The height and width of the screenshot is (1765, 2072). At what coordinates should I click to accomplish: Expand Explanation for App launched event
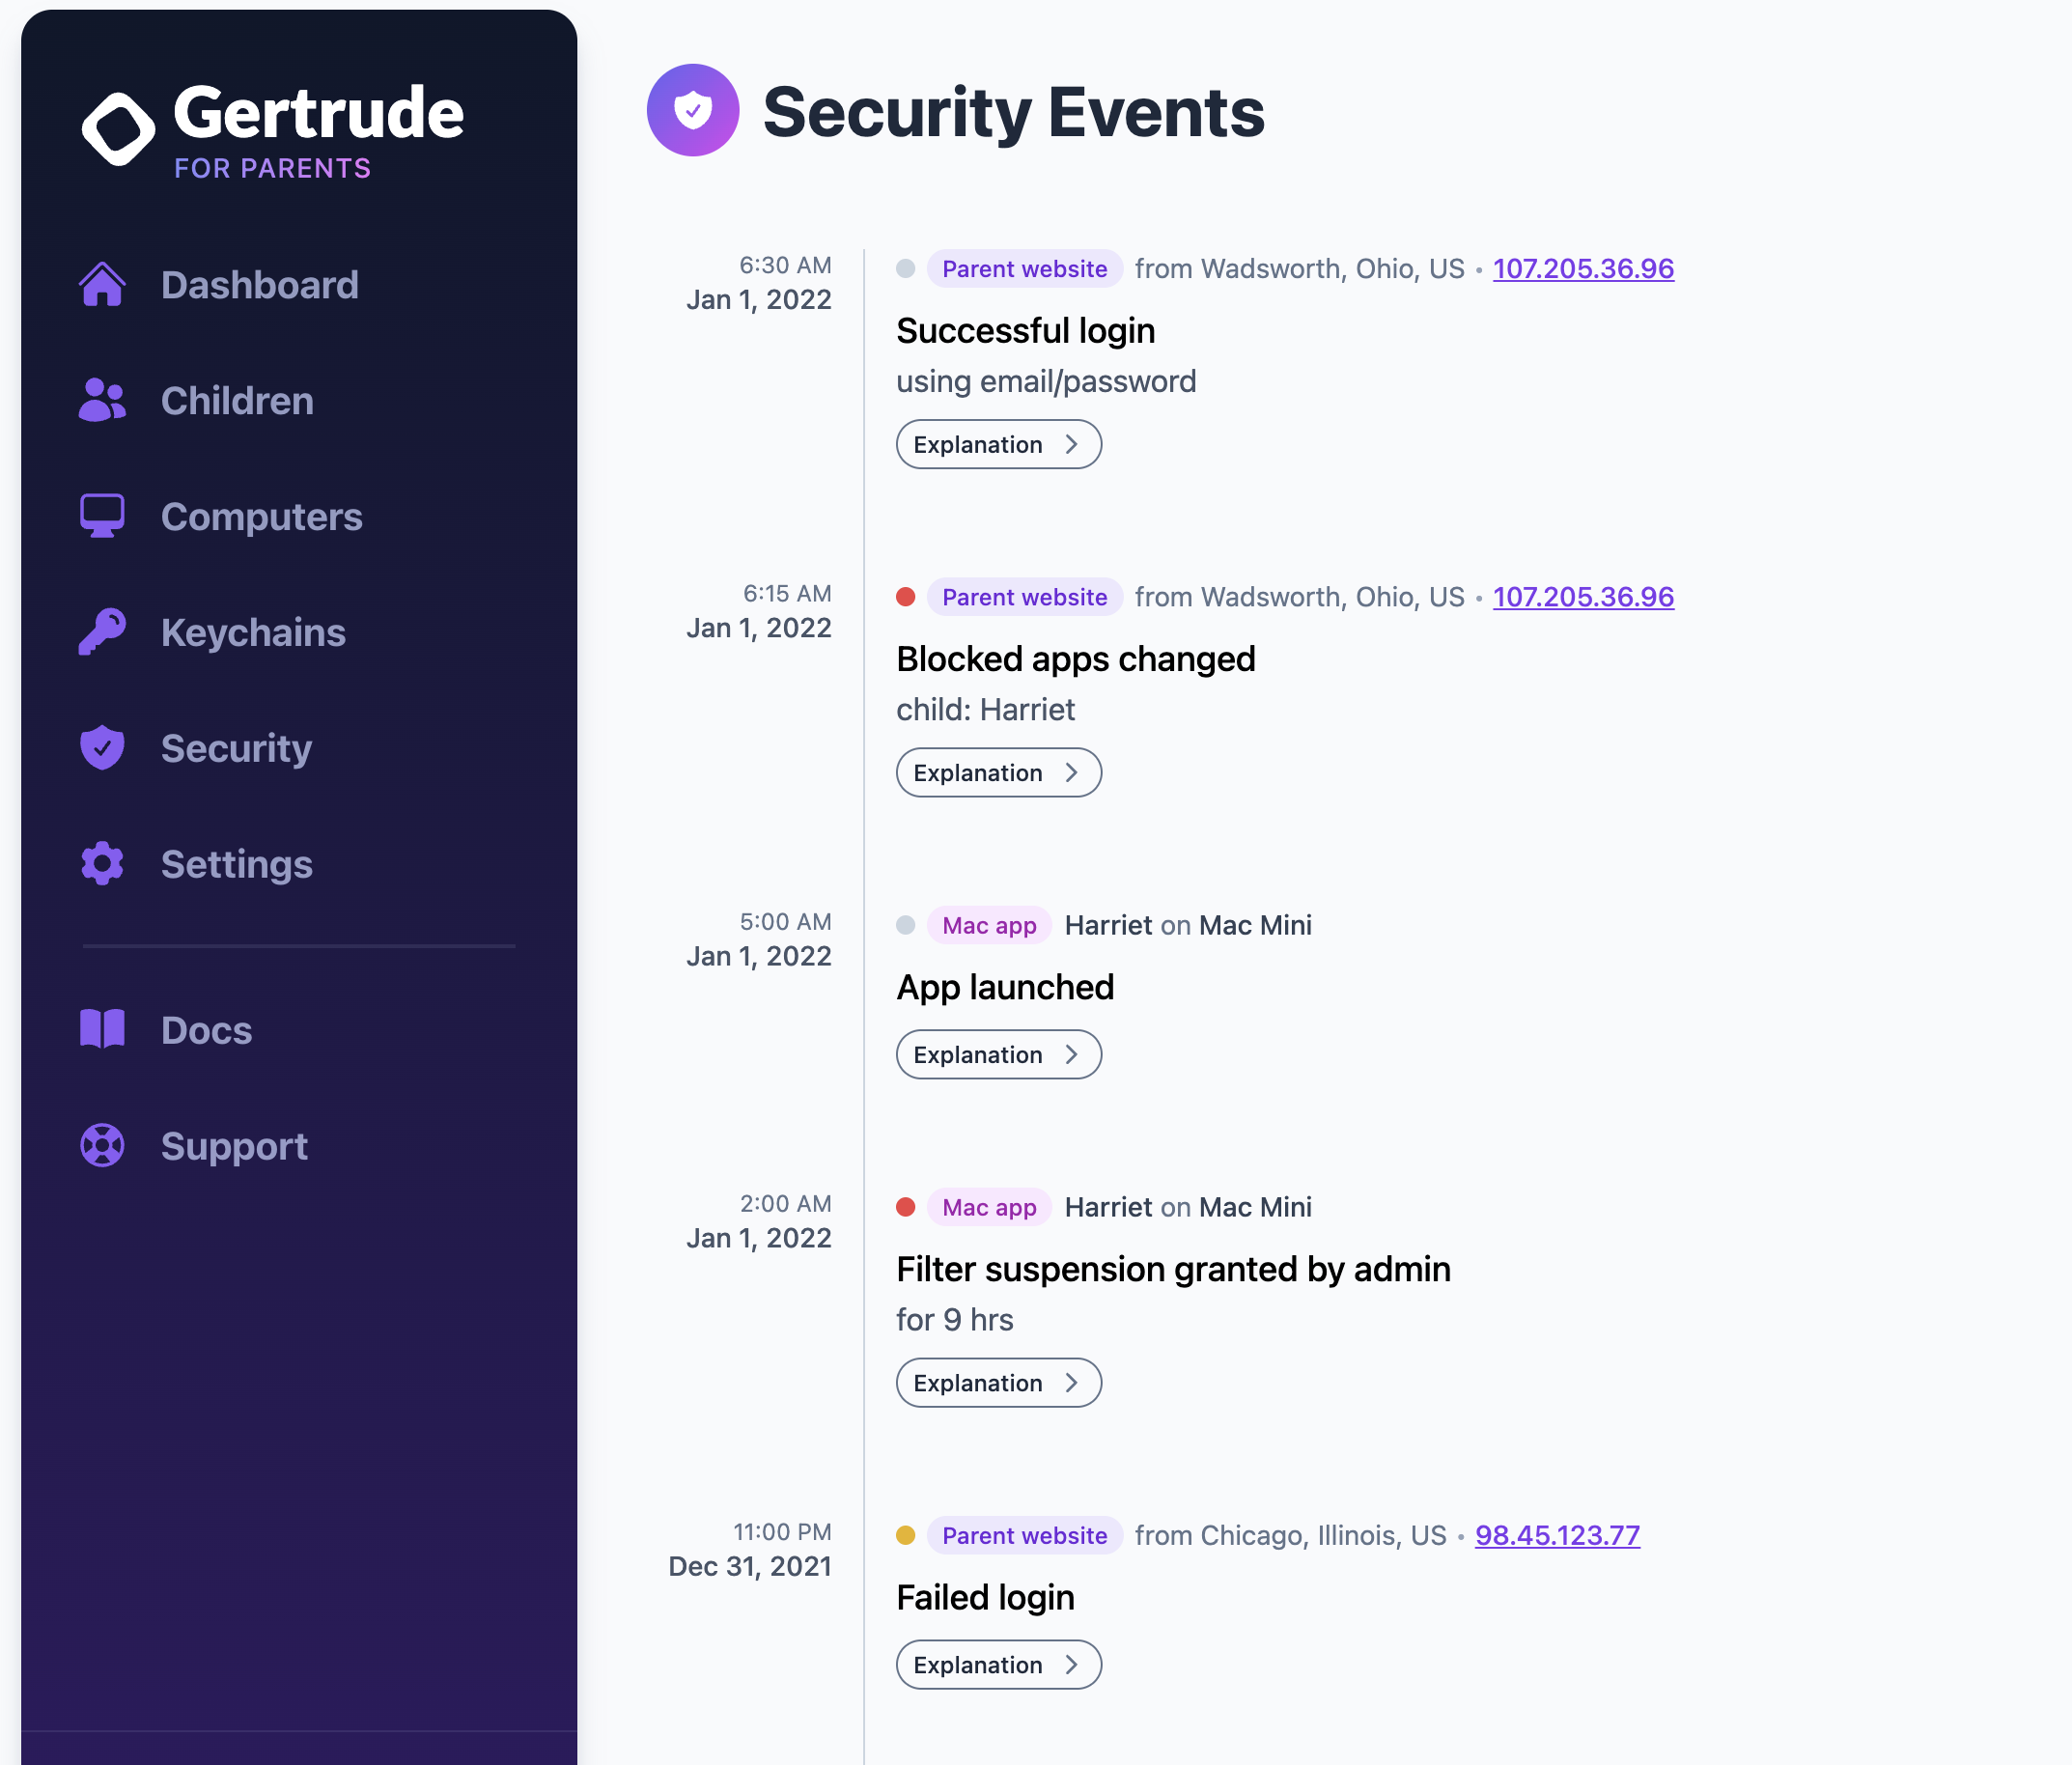click(998, 1055)
